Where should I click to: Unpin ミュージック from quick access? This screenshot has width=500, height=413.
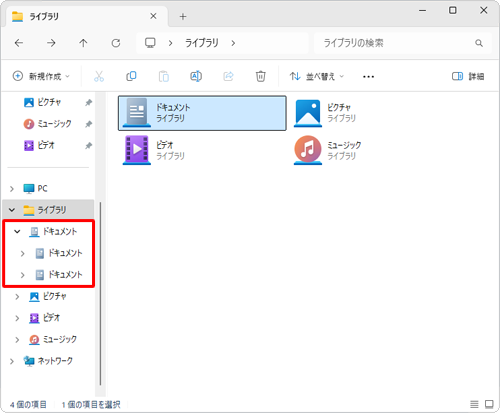pyautogui.click(x=88, y=124)
